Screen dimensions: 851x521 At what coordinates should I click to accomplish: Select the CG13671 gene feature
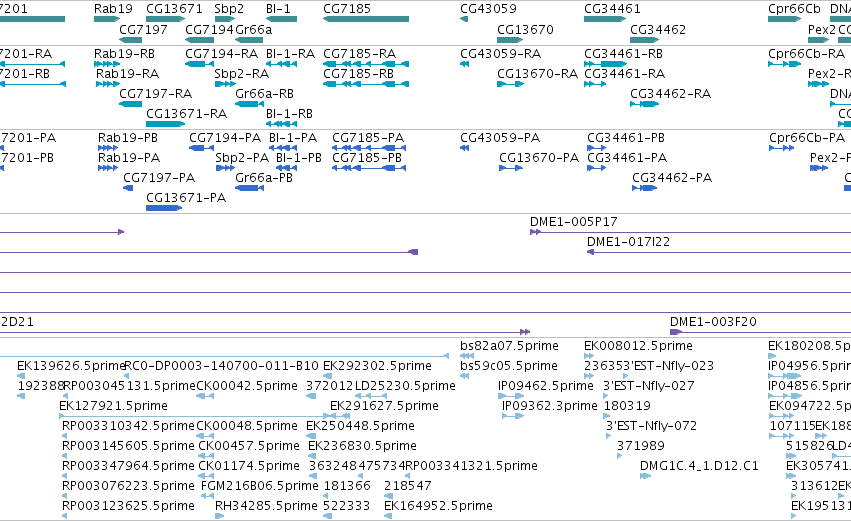point(166,19)
